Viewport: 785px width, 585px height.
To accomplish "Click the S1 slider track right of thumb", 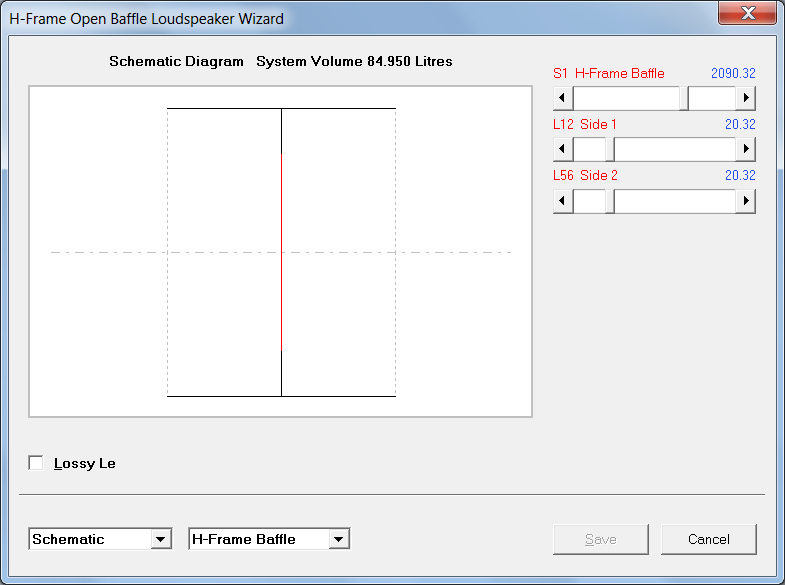I will [712, 98].
